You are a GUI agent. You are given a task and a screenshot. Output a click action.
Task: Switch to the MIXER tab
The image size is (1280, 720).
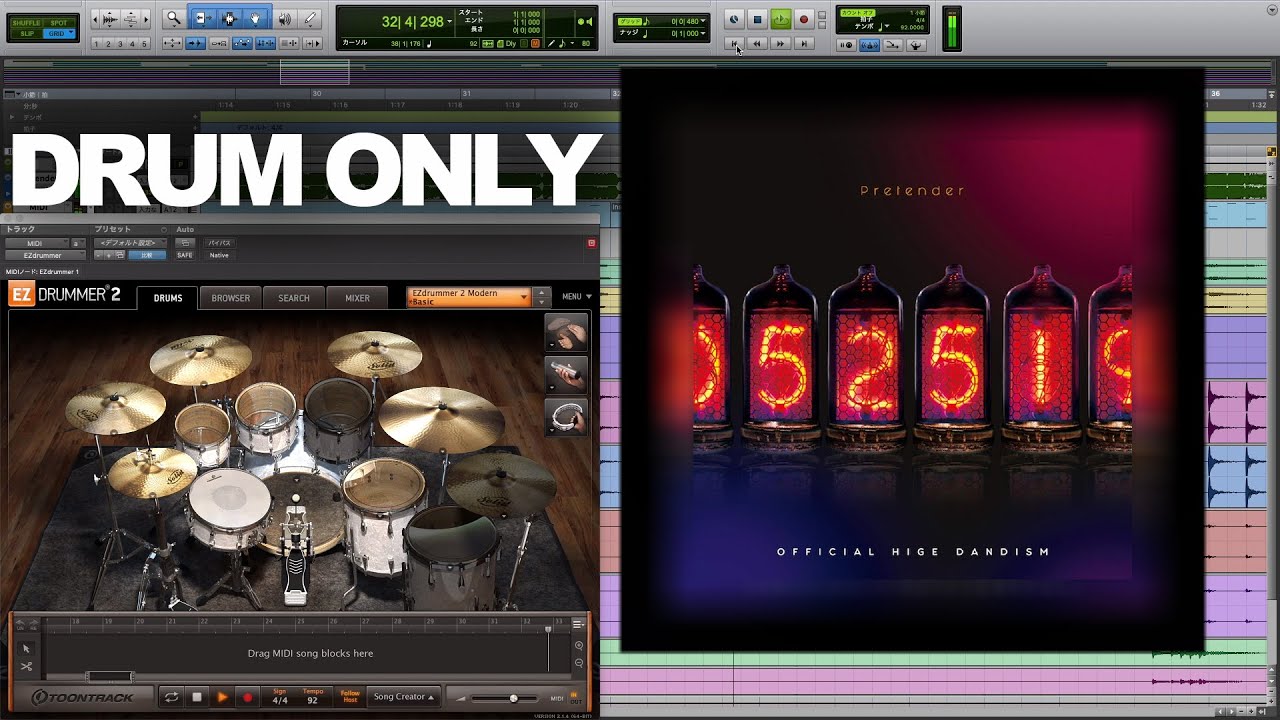pyautogui.click(x=357, y=298)
